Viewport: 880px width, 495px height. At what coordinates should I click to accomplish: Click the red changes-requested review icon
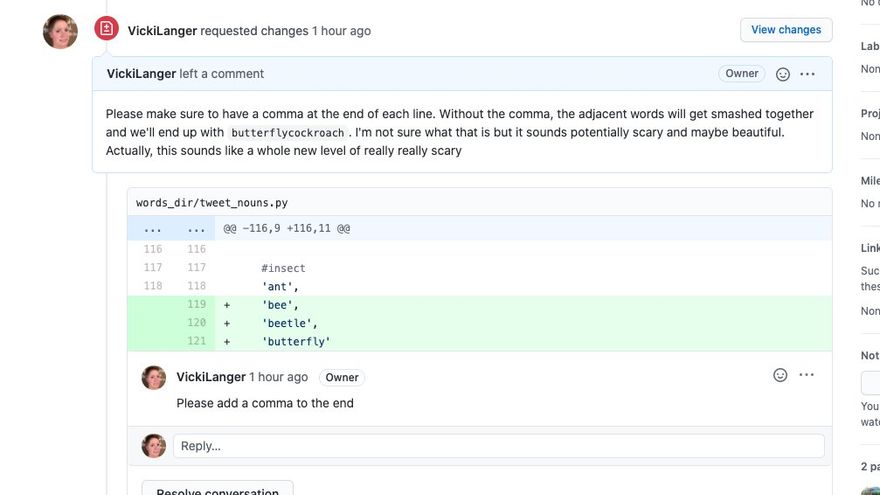(x=106, y=28)
